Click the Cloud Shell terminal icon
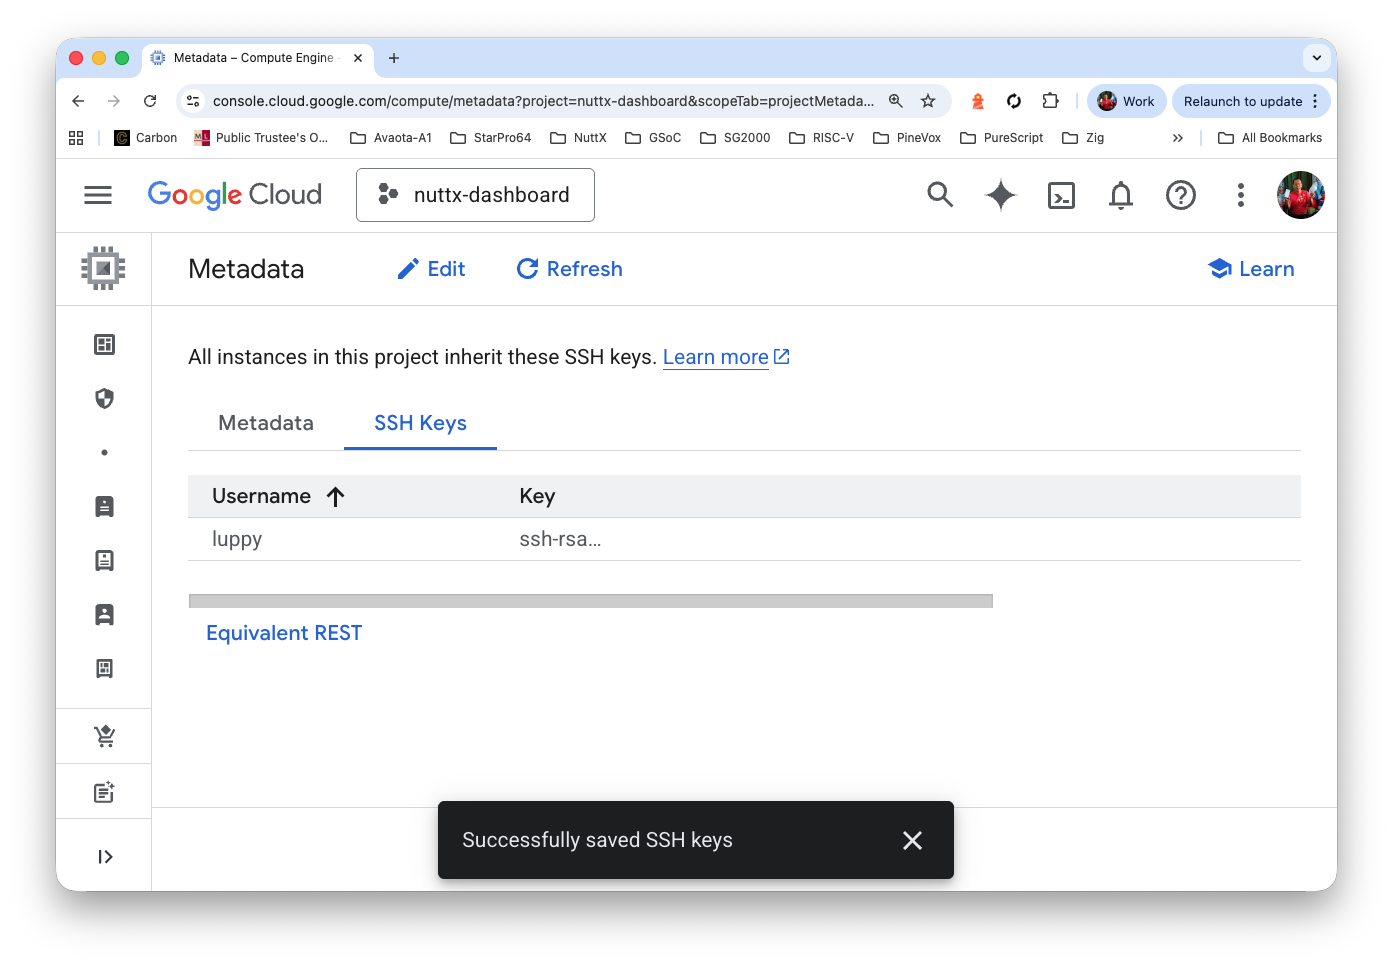1393x965 pixels. click(x=1061, y=195)
